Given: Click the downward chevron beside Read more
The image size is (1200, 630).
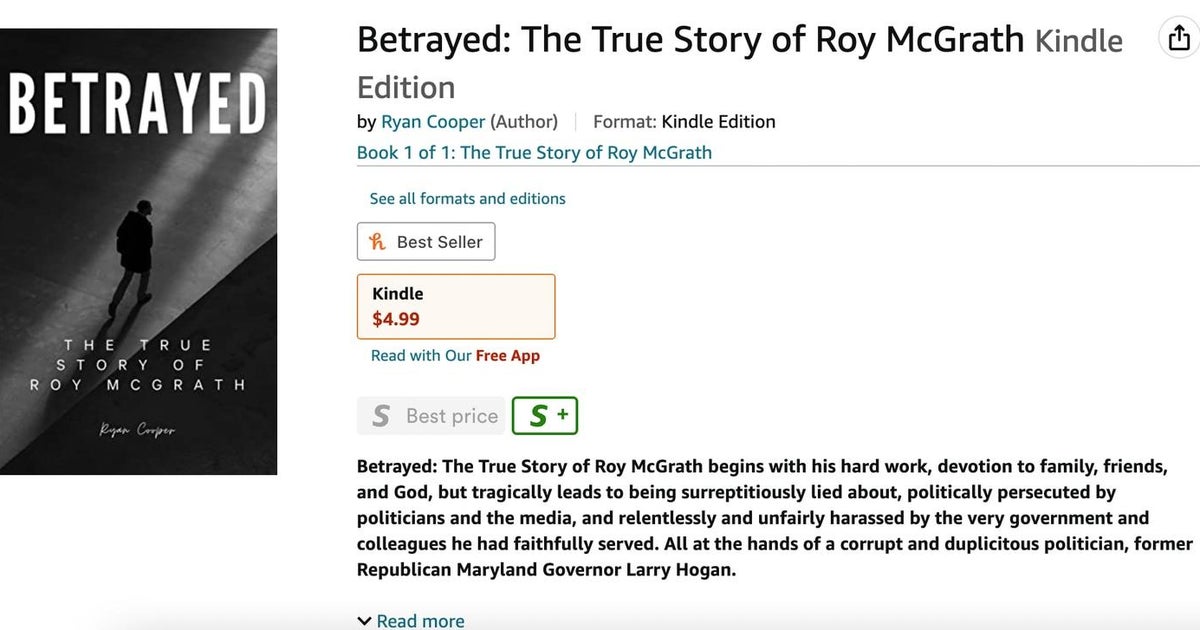Looking at the screenshot, I should point(364,620).
